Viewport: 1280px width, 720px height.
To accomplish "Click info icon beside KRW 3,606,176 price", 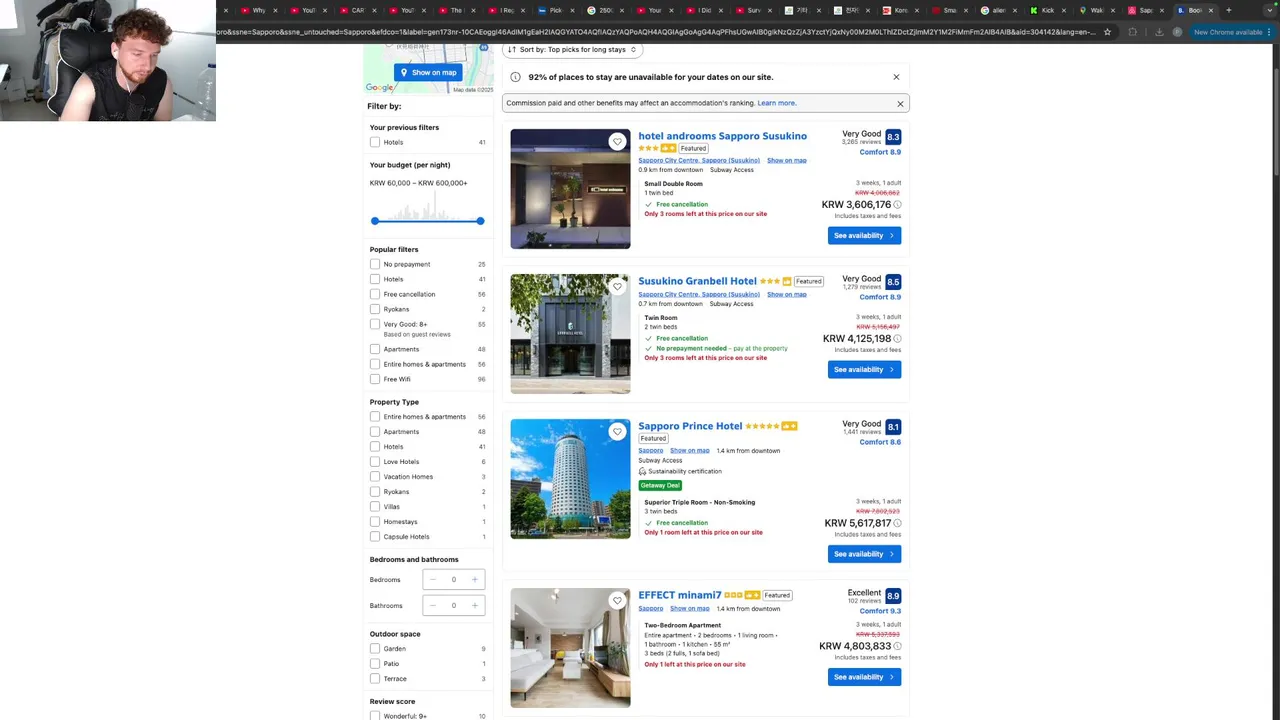I will [x=897, y=205].
